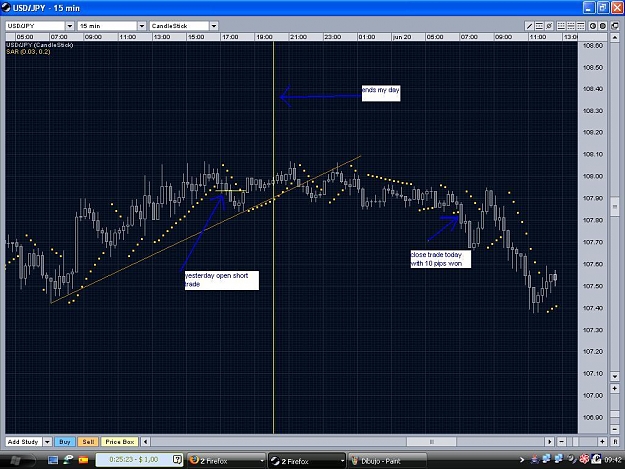The width and height of the screenshot is (625, 469).
Task: Choose the third grid layout icon
Action: click(x=581, y=26)
